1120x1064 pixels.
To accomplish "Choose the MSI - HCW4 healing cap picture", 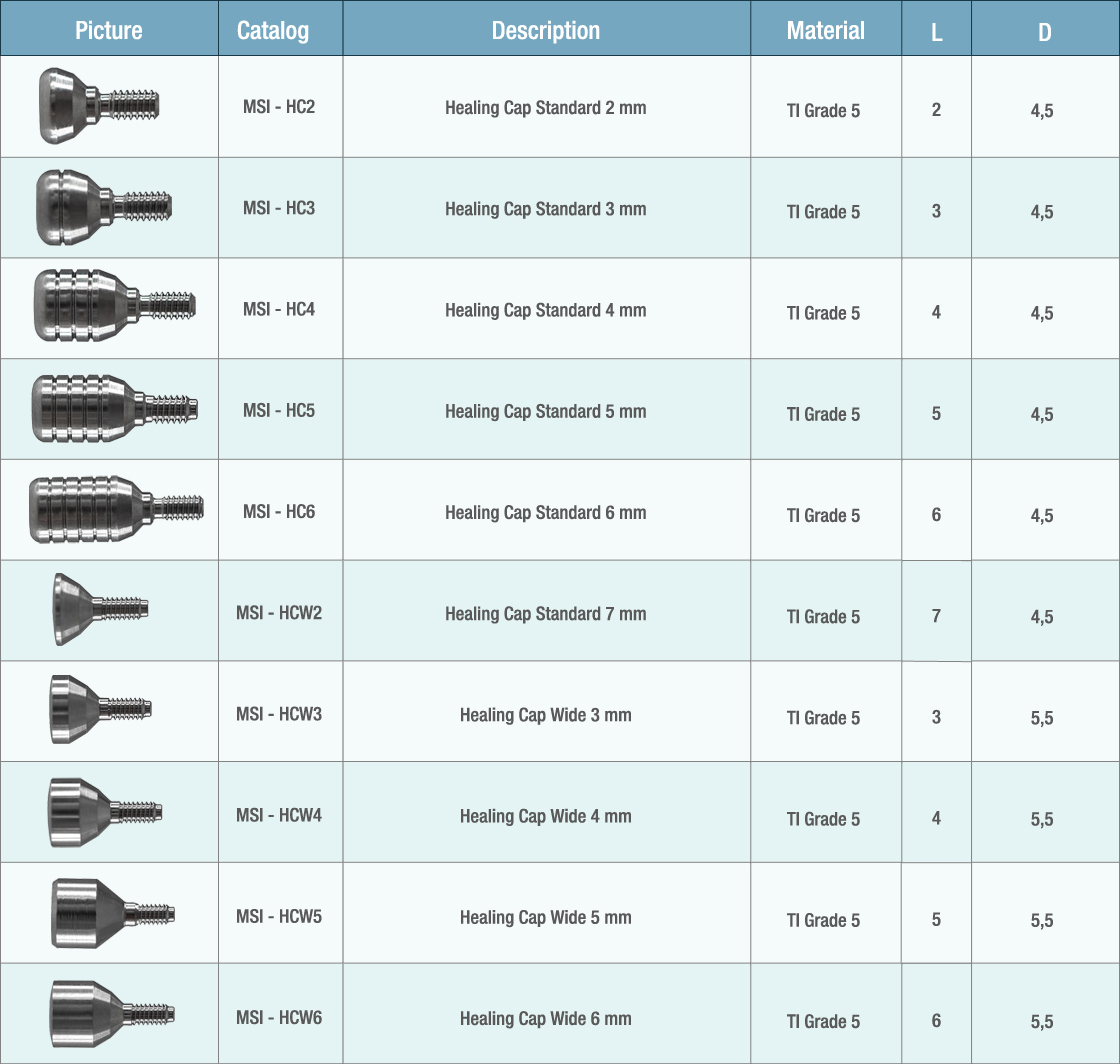I will (x=103, y=812).
